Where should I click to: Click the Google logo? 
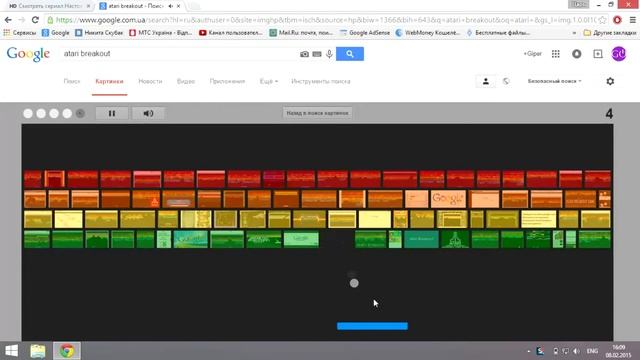coord(28,54)
